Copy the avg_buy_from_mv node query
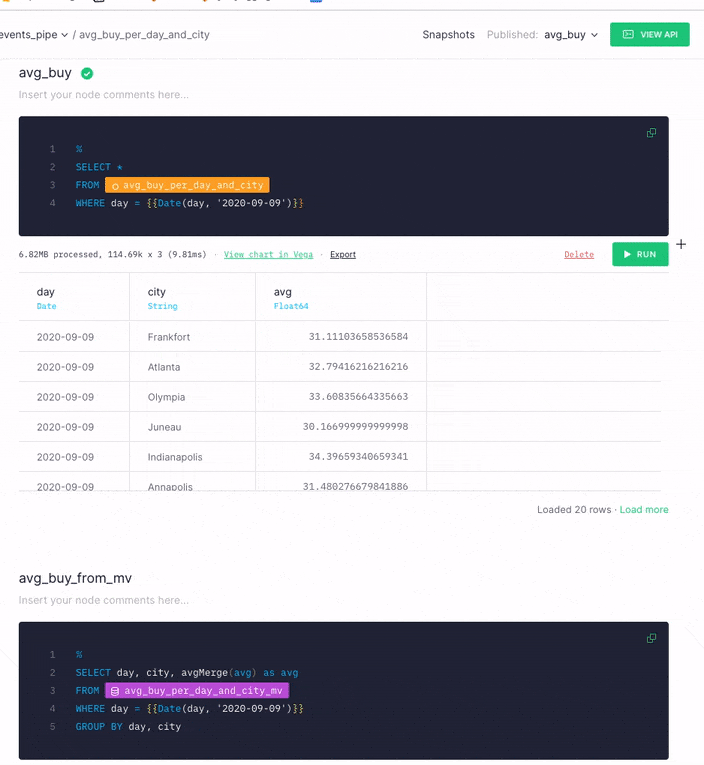Image resolution: width=704 pixels, height=765 pixels. 651,638
